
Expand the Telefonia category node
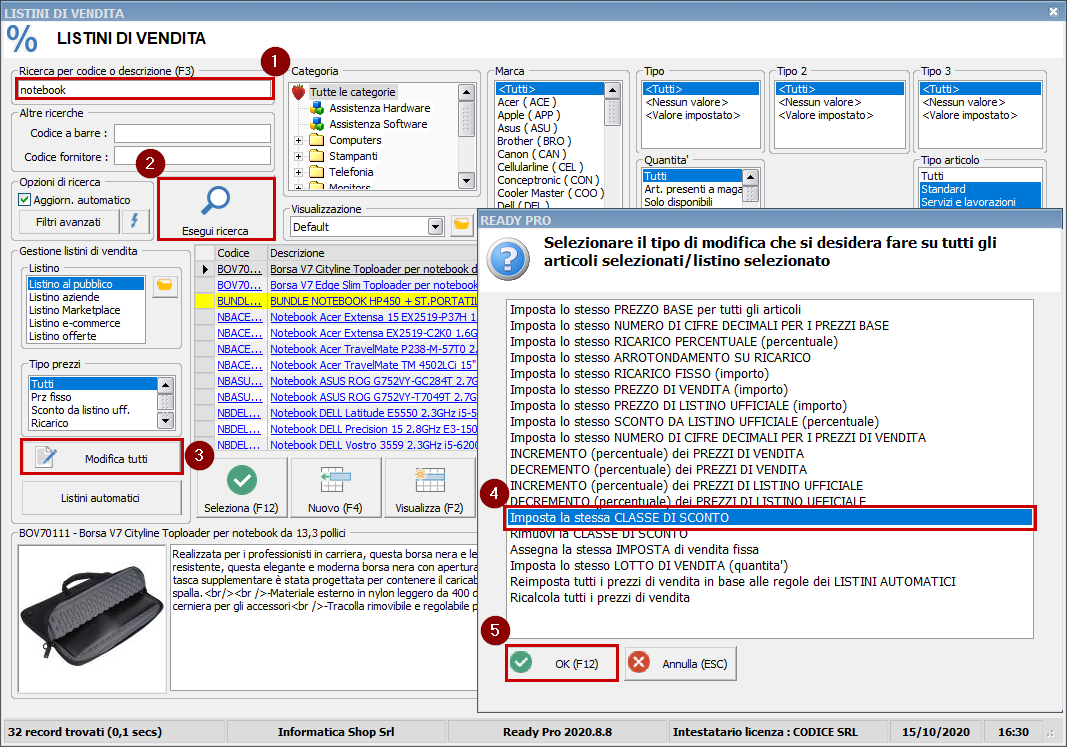point(298,172)
